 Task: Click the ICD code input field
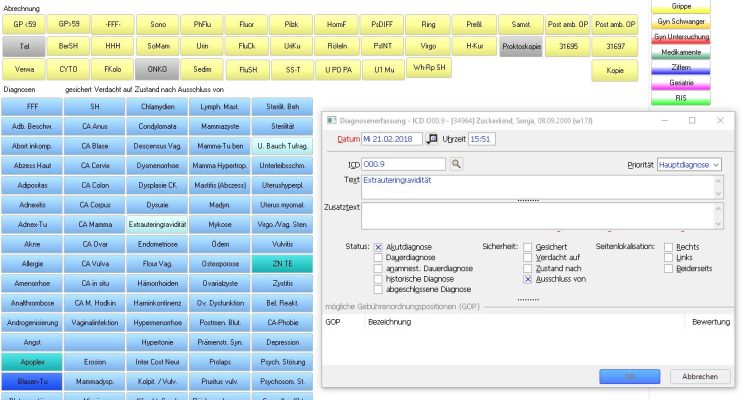[403, 164]
